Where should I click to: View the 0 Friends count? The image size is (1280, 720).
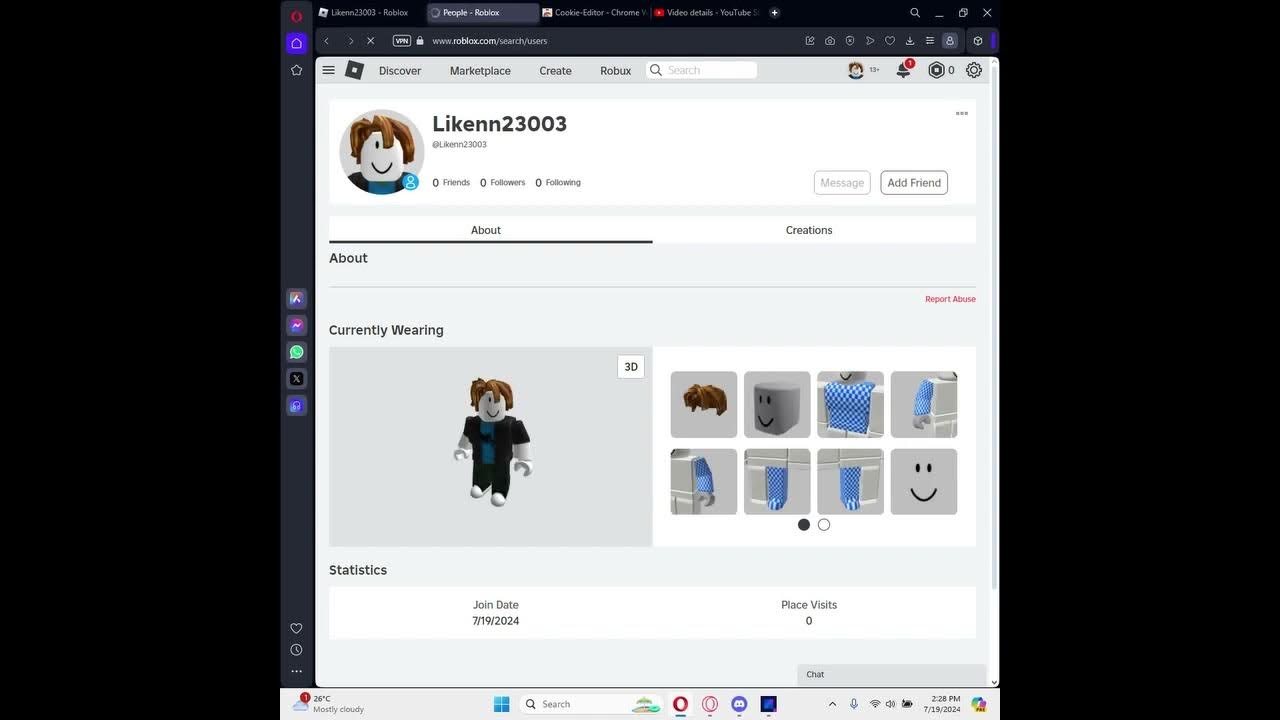[x=451, y=183]
